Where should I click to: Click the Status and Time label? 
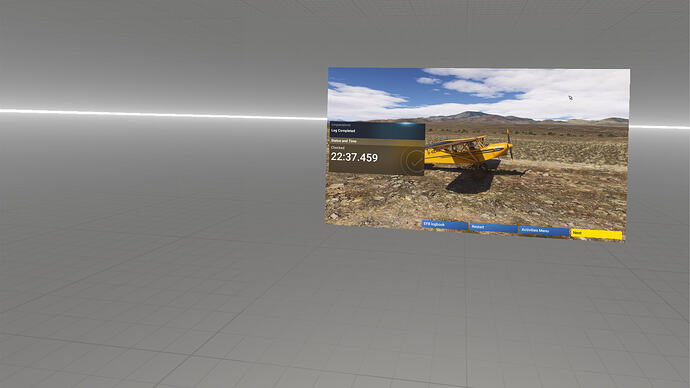[x=344, y=141]
